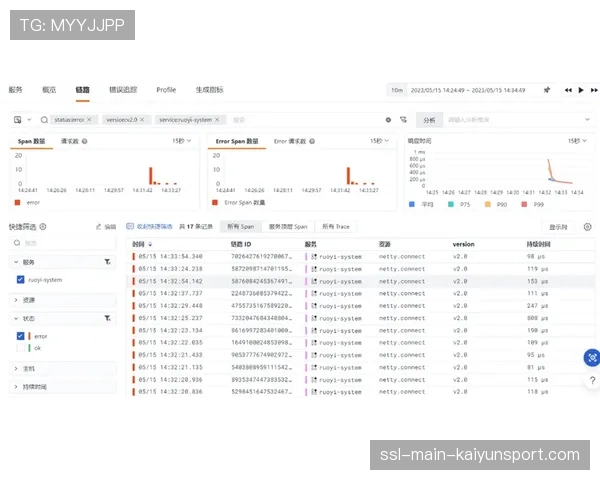The image size is (600, 480).
Task: Uncheck the error status checkbox
Action: (x=21, y=336)
